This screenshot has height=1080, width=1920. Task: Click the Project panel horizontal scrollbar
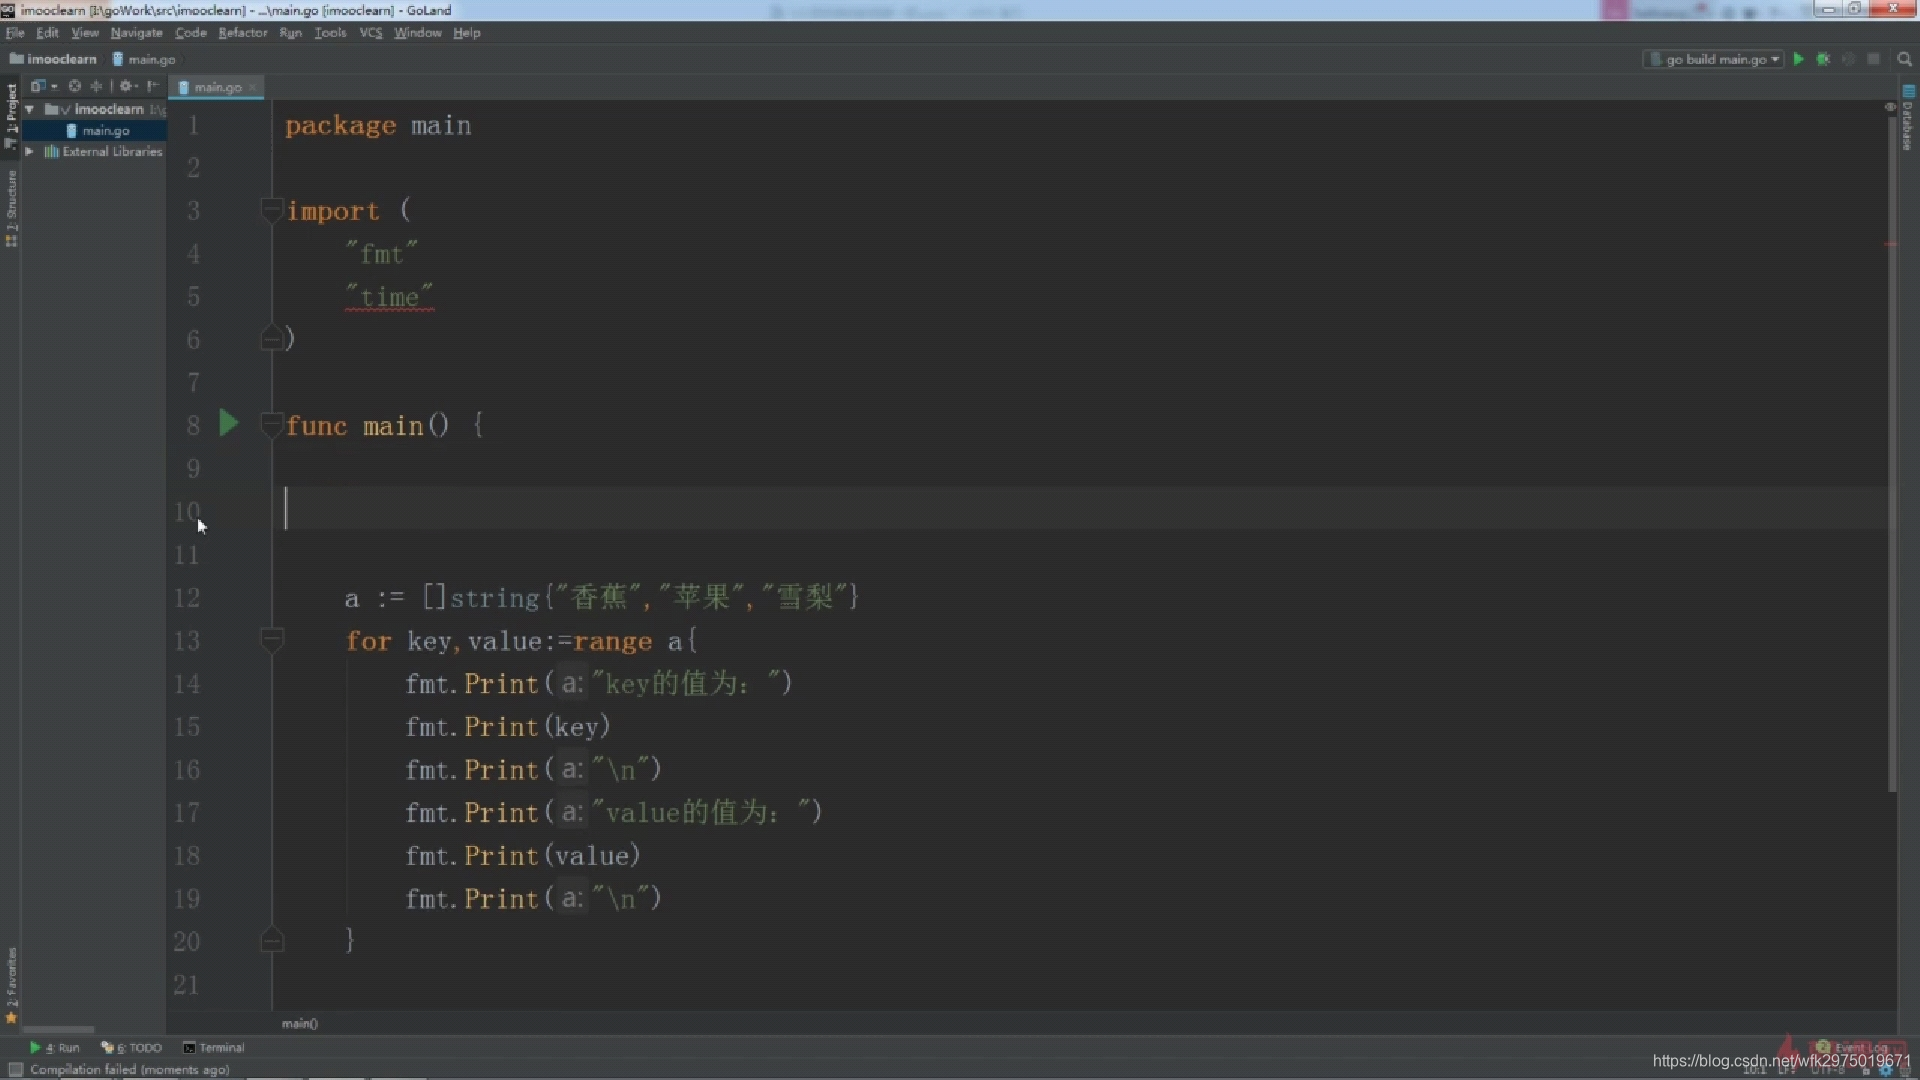point(58,1029)
